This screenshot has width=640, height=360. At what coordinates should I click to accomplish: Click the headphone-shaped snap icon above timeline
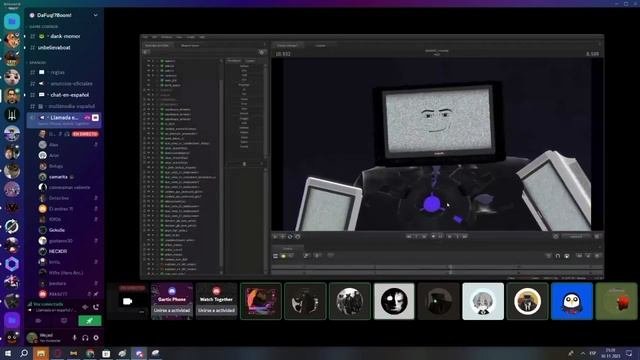point(558,256)
